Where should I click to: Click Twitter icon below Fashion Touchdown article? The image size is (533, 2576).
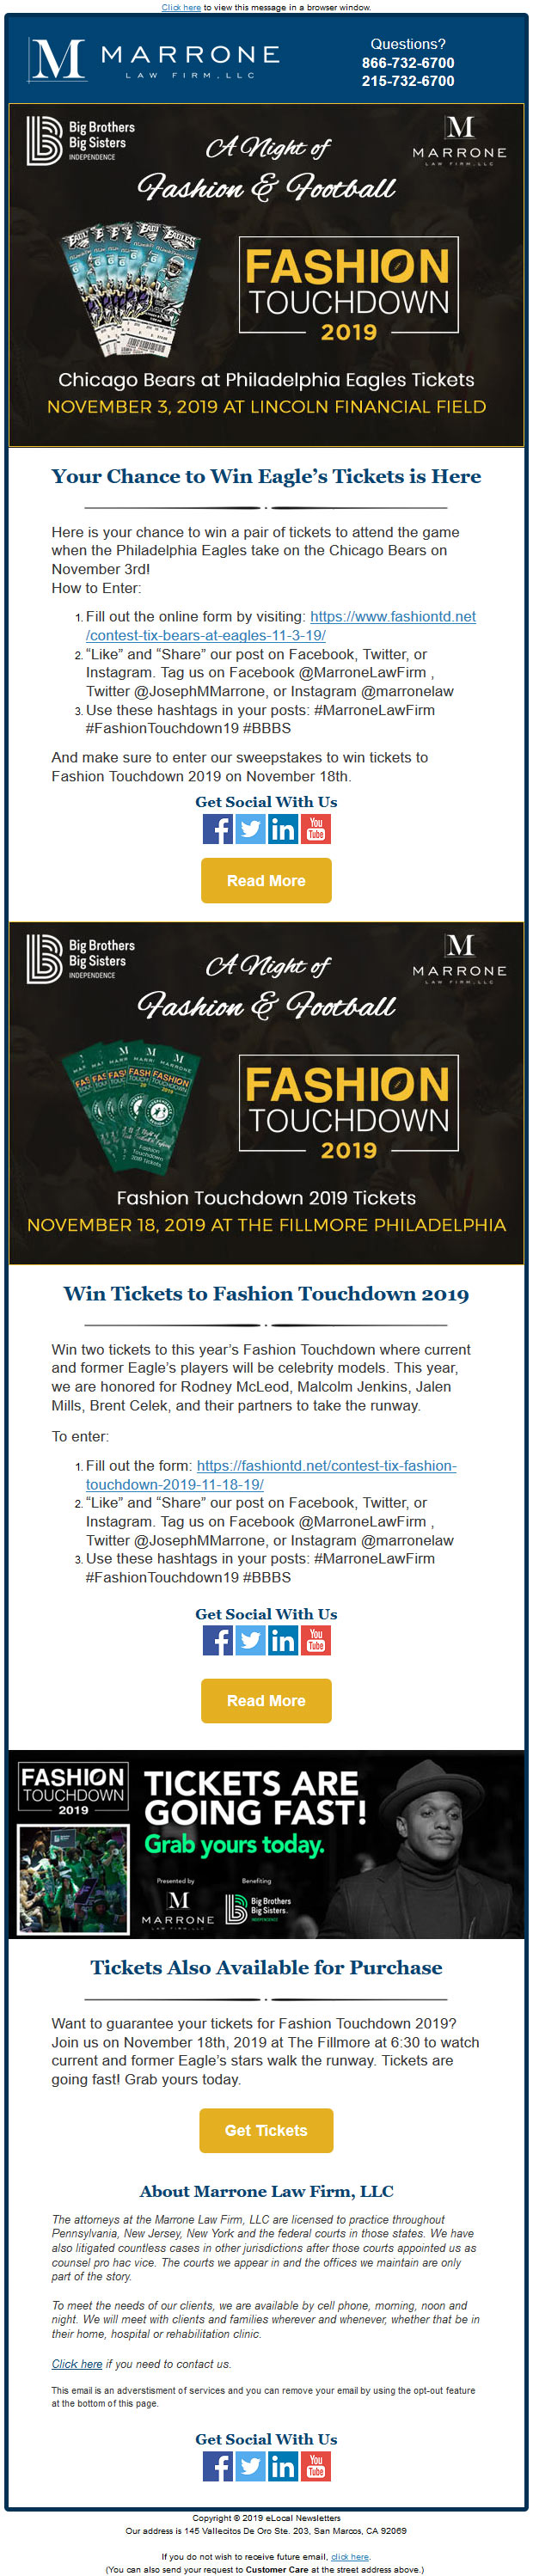point(250,1640)
